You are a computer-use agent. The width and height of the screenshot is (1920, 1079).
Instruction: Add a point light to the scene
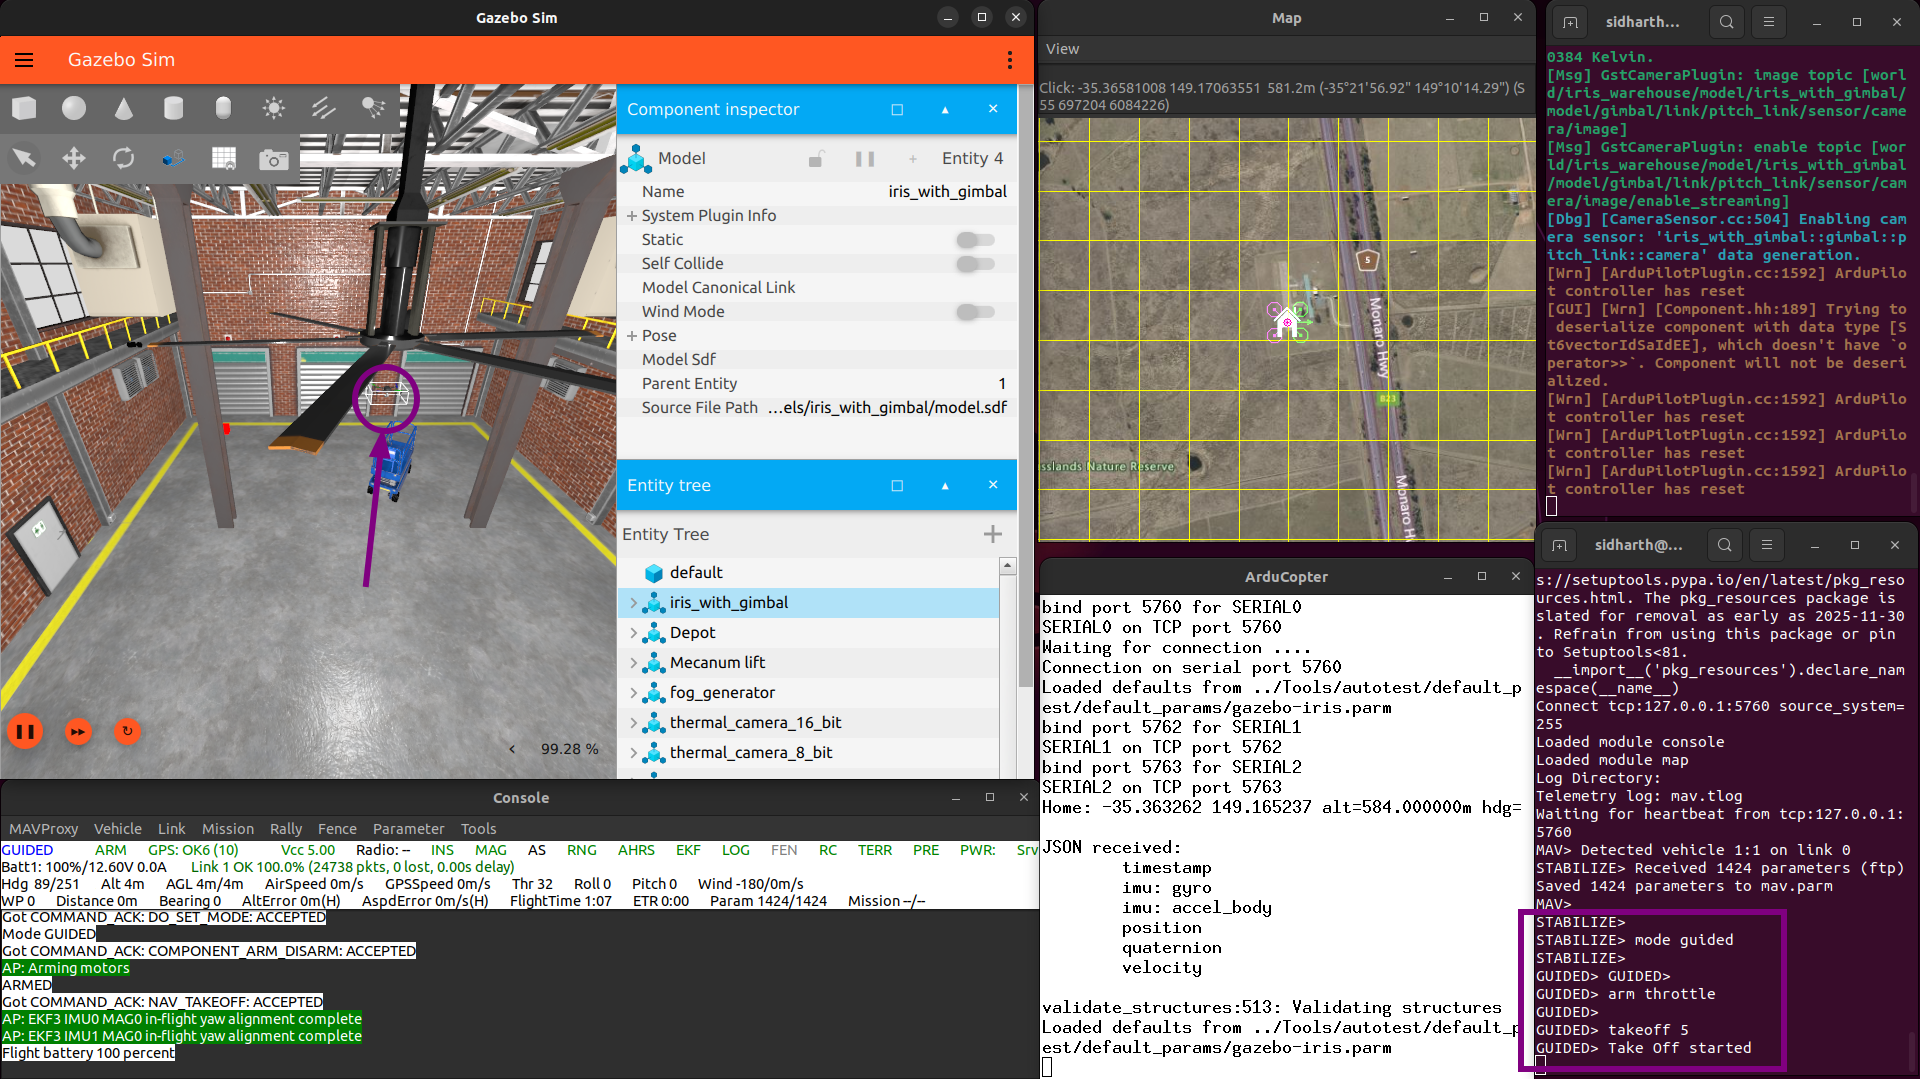coord(273,108)
